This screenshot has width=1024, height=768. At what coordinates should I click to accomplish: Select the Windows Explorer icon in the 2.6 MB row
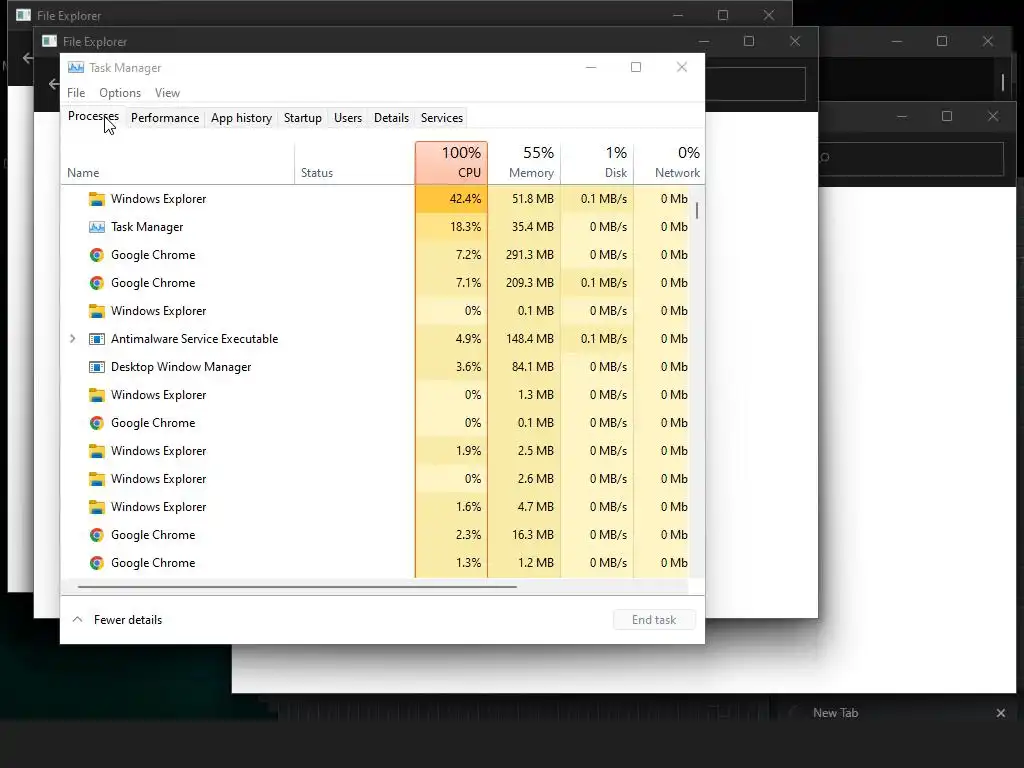click(97, 479)
